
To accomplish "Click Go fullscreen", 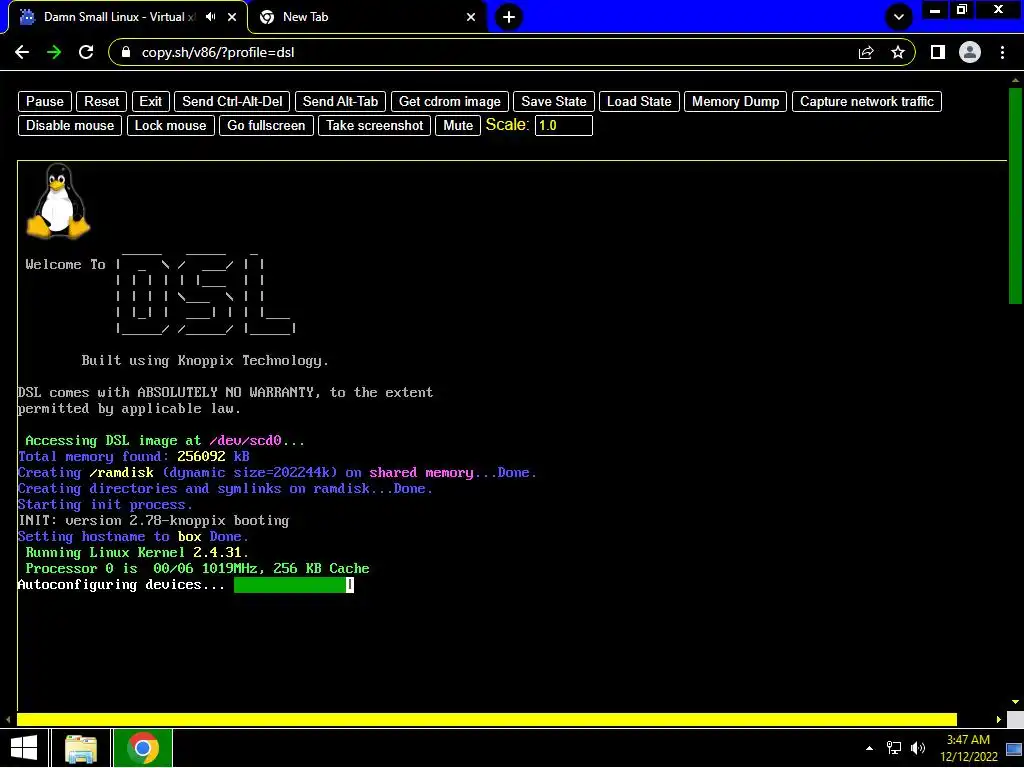I will click(x=266, y=125).
